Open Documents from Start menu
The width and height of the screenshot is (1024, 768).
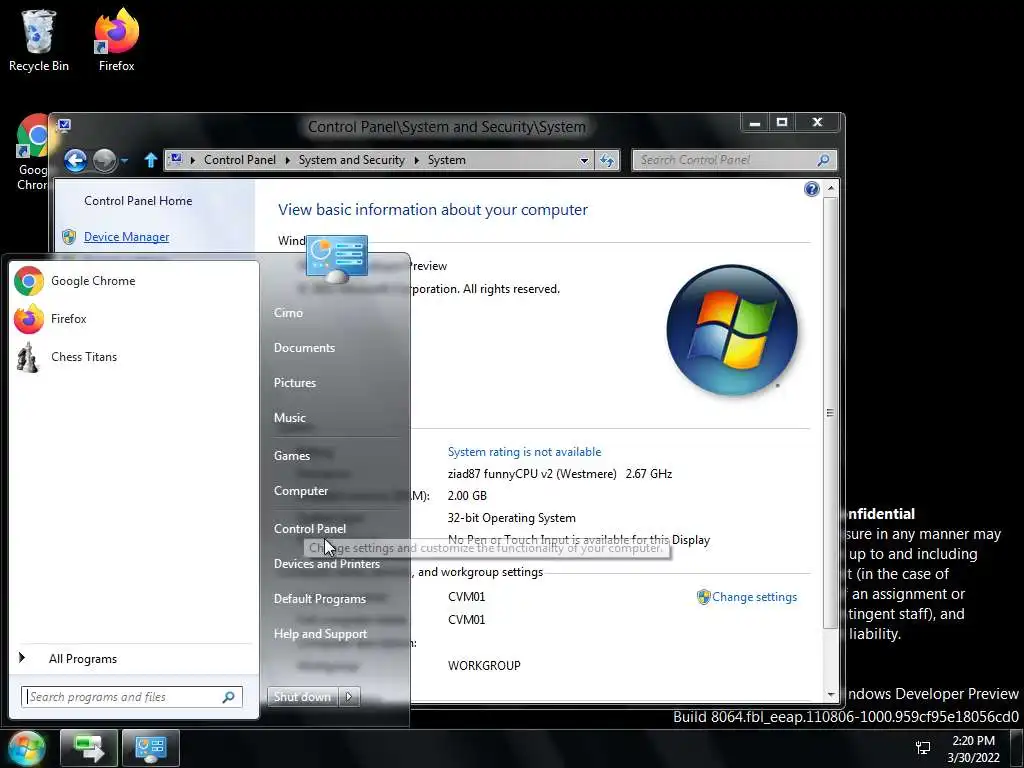(304, 348)
